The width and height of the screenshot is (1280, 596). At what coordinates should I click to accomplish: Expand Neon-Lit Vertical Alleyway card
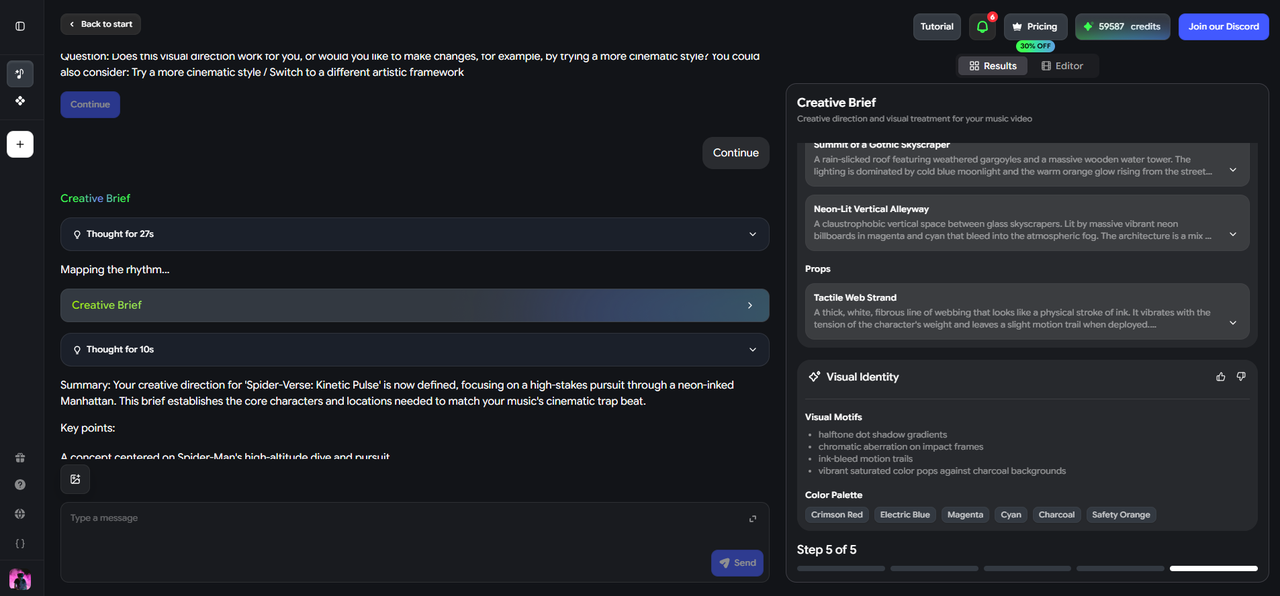click(x=1232, y=234)
